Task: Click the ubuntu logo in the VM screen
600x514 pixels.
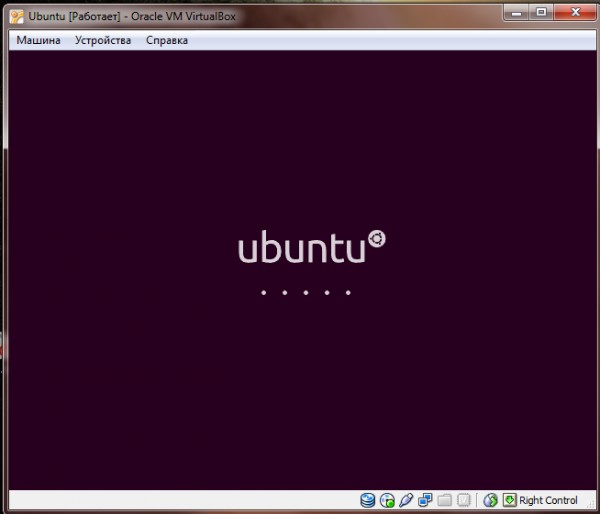Action: pyautogui.click(x=312, y=246)
